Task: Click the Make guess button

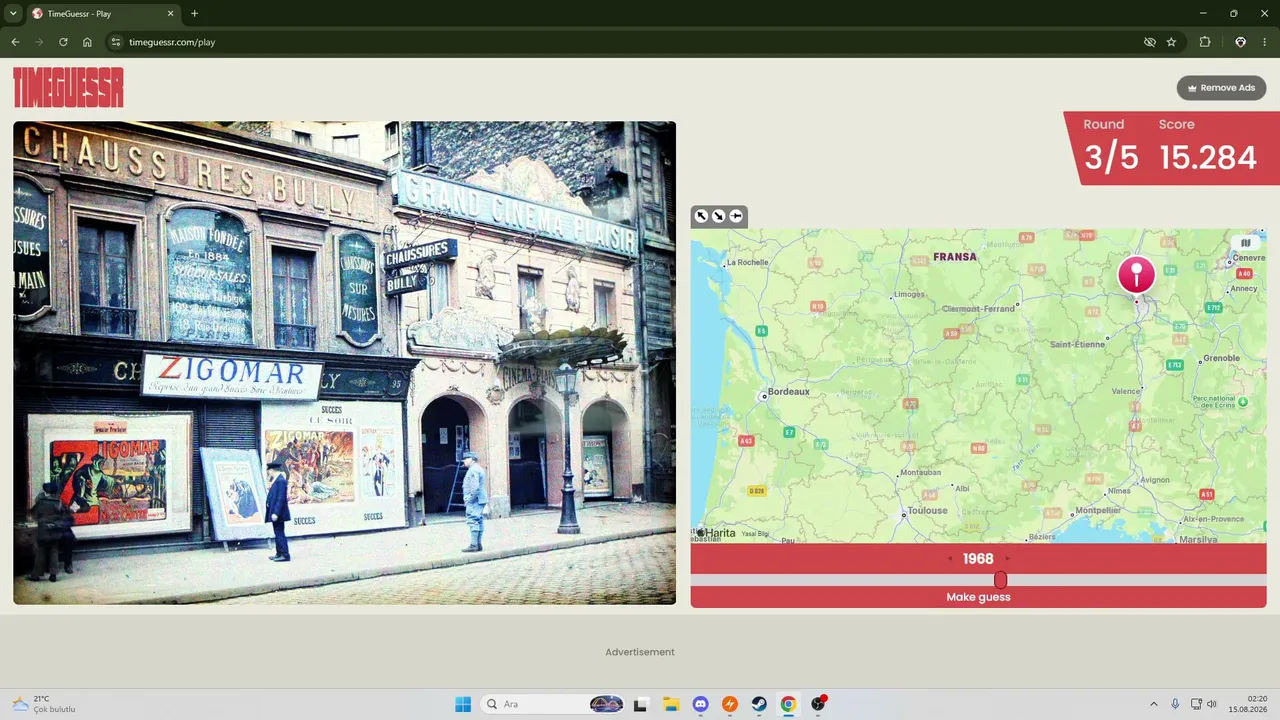Action: tap(978, 597)
